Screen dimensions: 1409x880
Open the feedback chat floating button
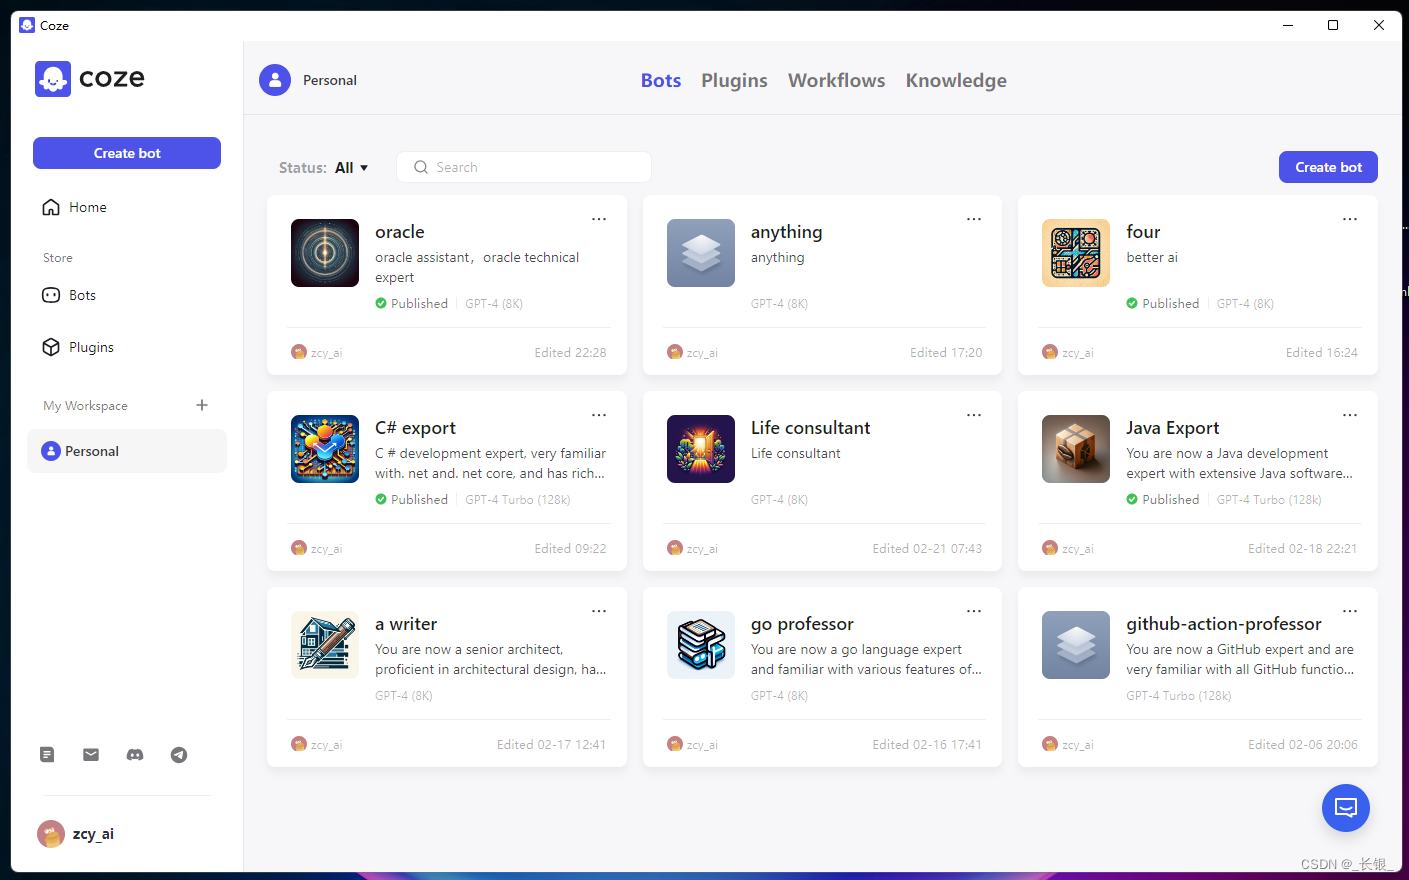coord(1346,808)
